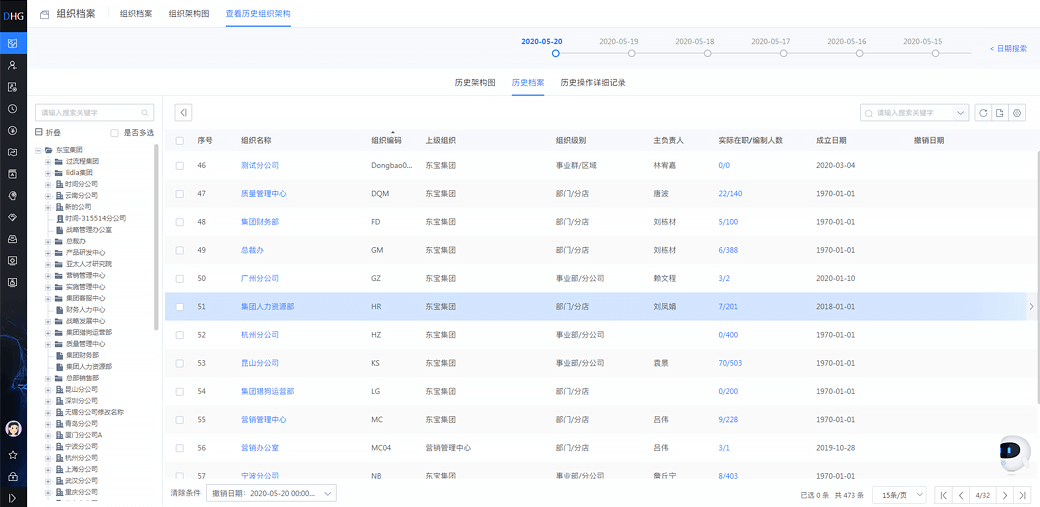Select the 2020-05-18 timeline point
The height and width of the screenshot is (507, 1040).
click(x=708, y=53)
